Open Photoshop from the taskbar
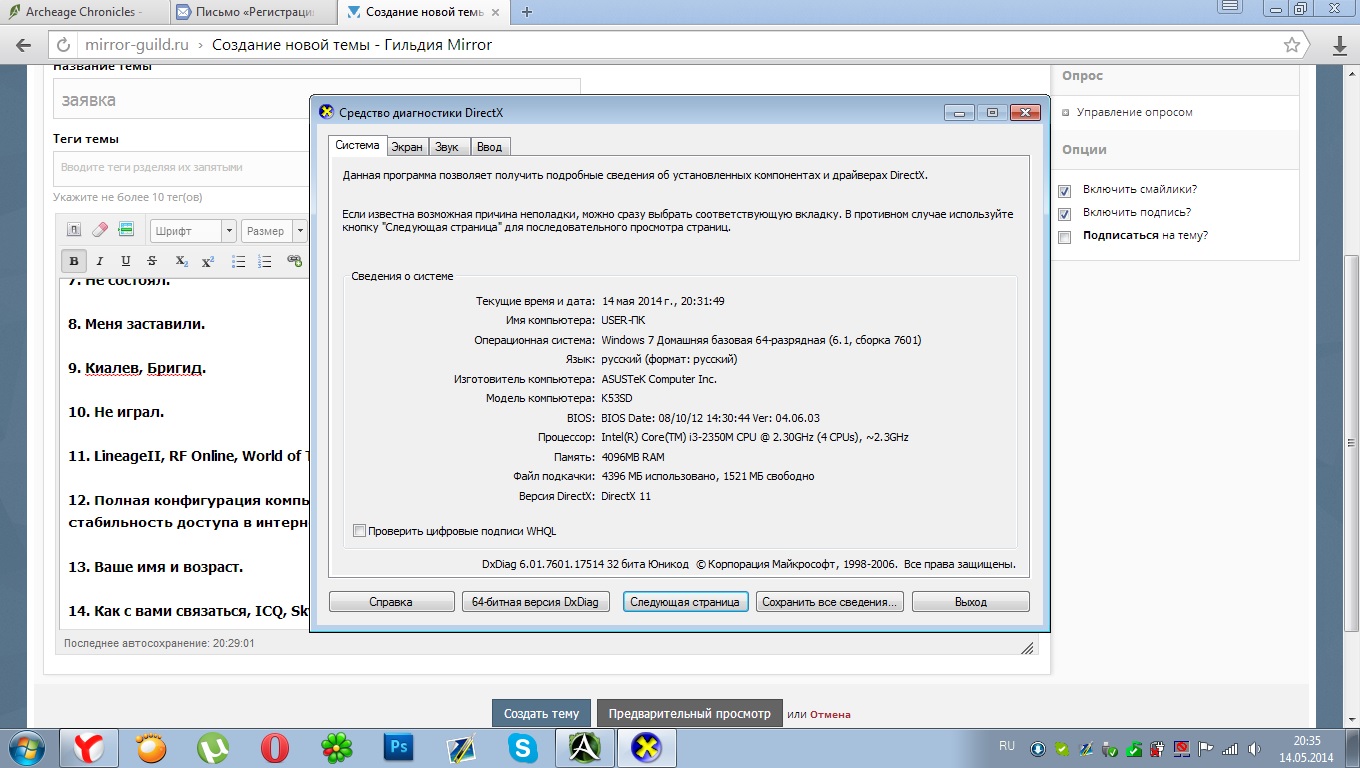Screen dimensions: 1360x768 click(399, 748)
